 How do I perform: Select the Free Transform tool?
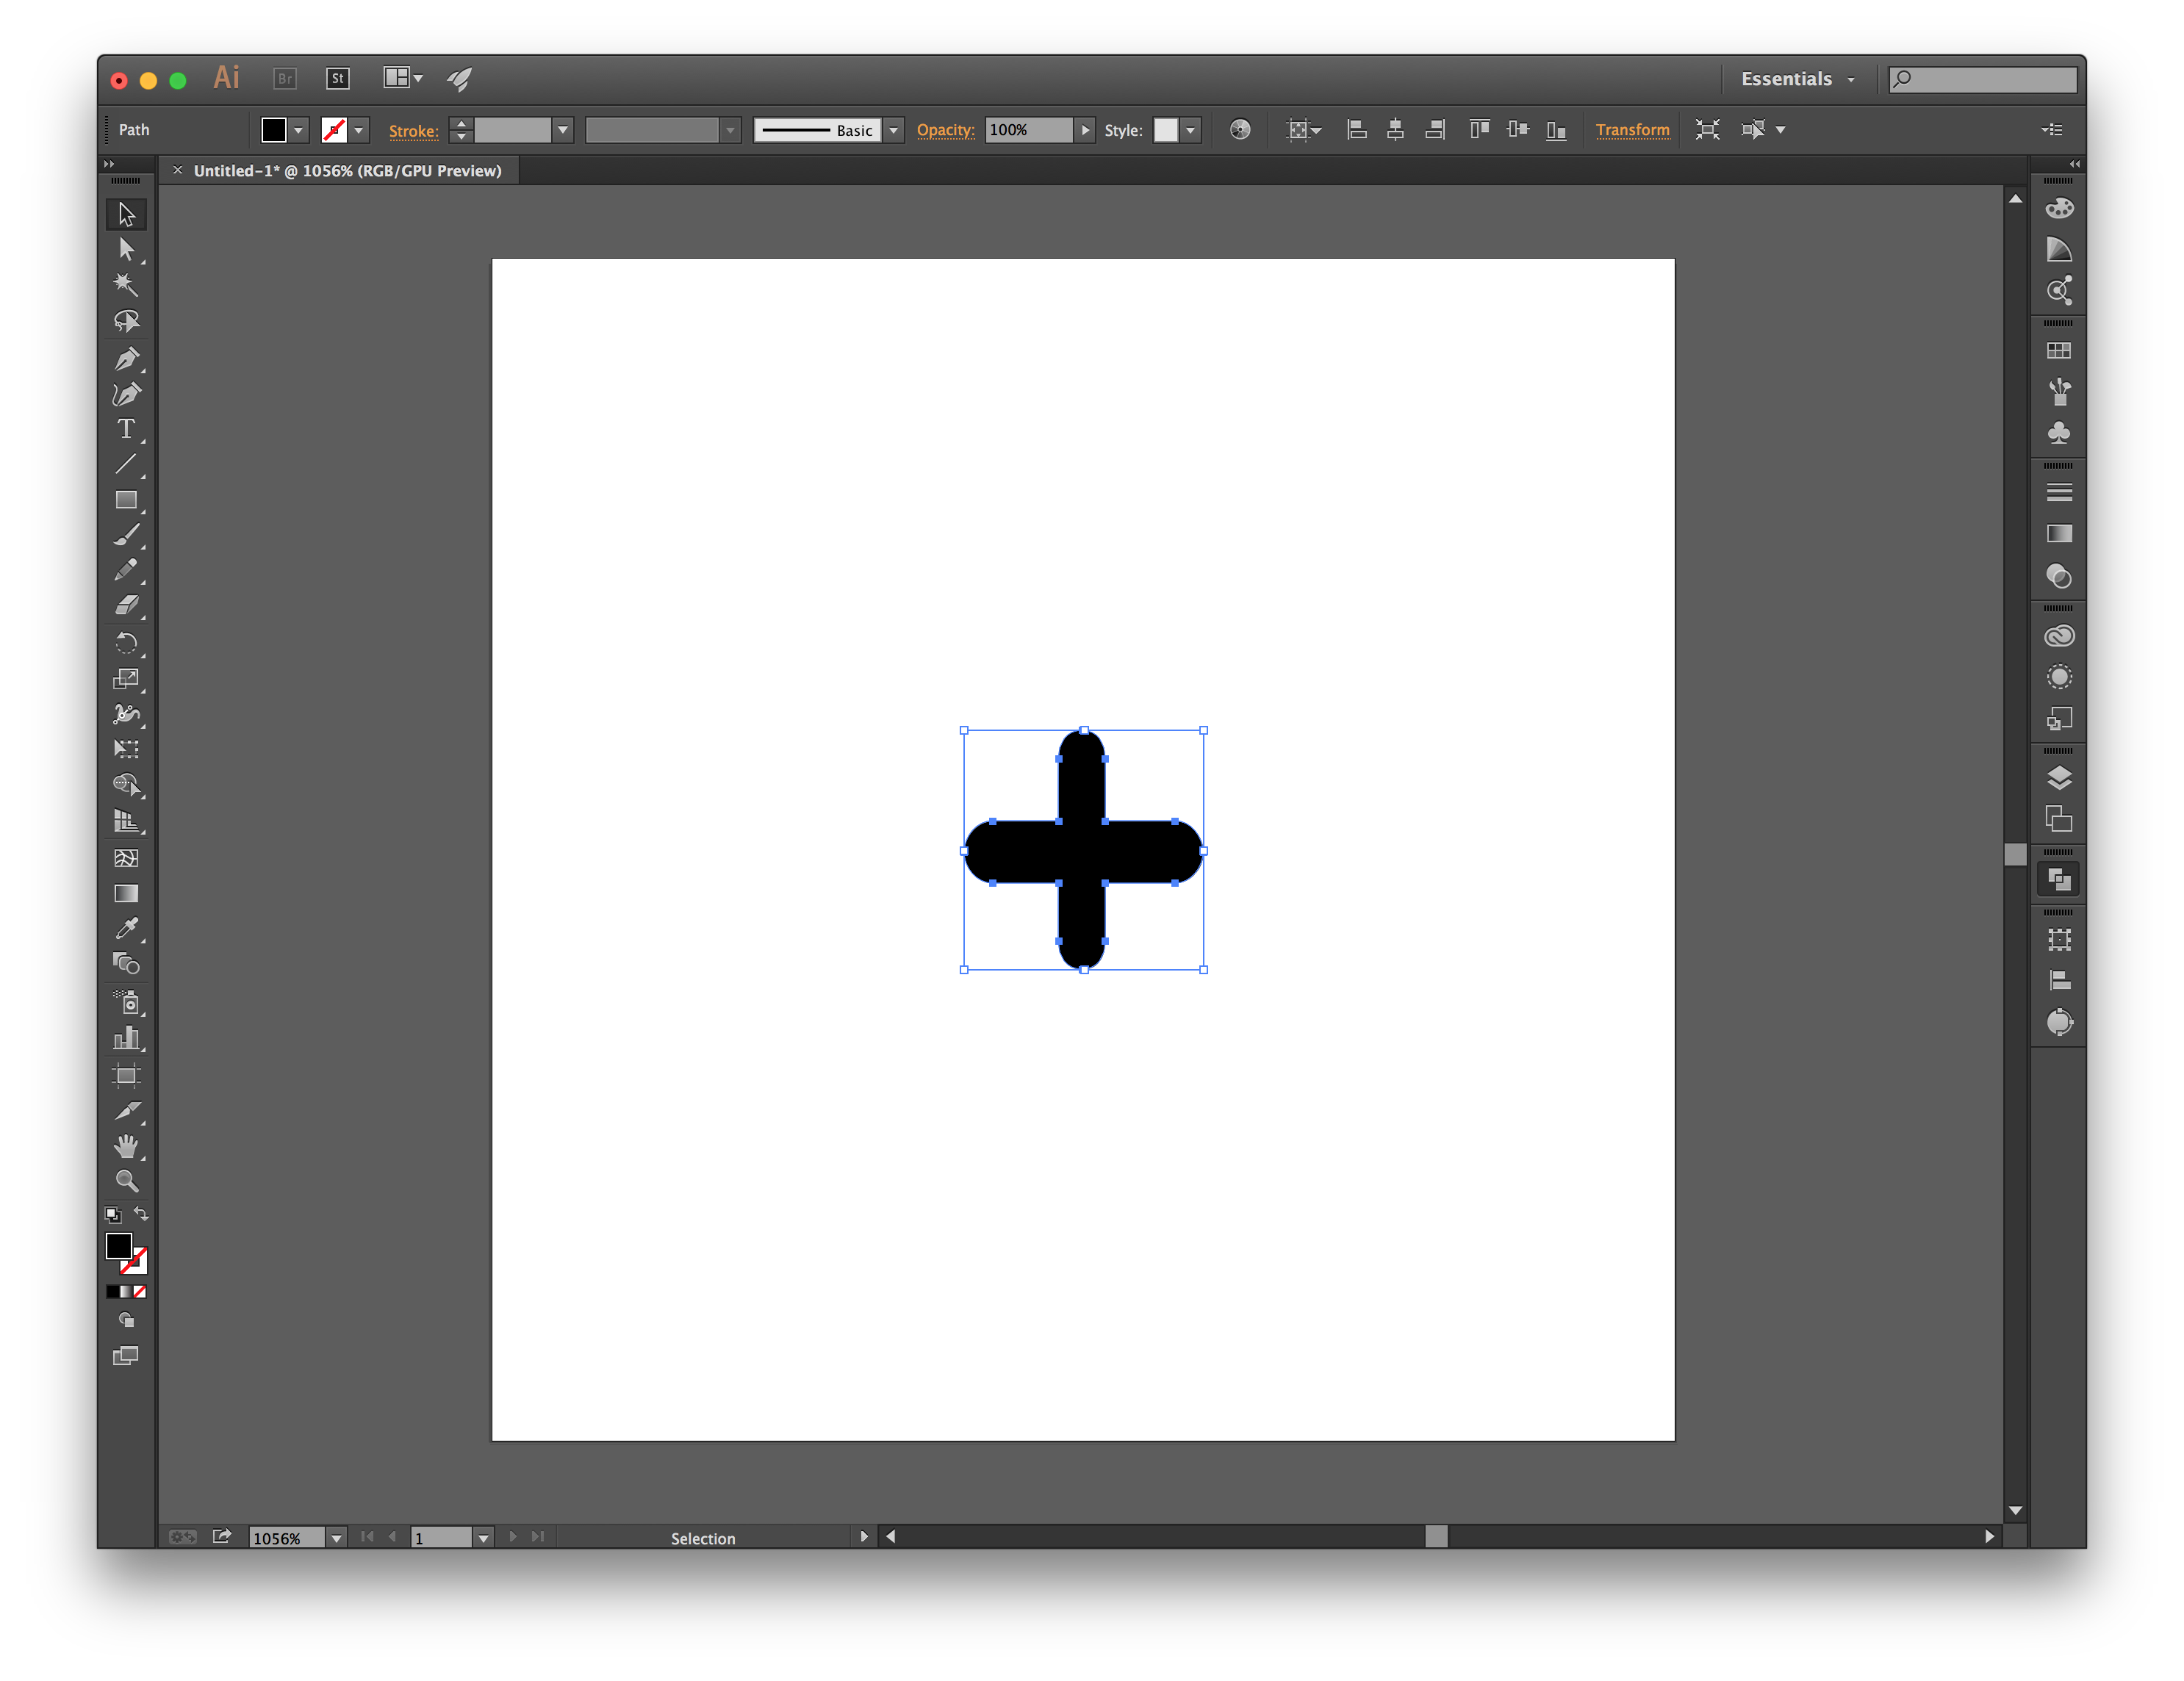126,749
